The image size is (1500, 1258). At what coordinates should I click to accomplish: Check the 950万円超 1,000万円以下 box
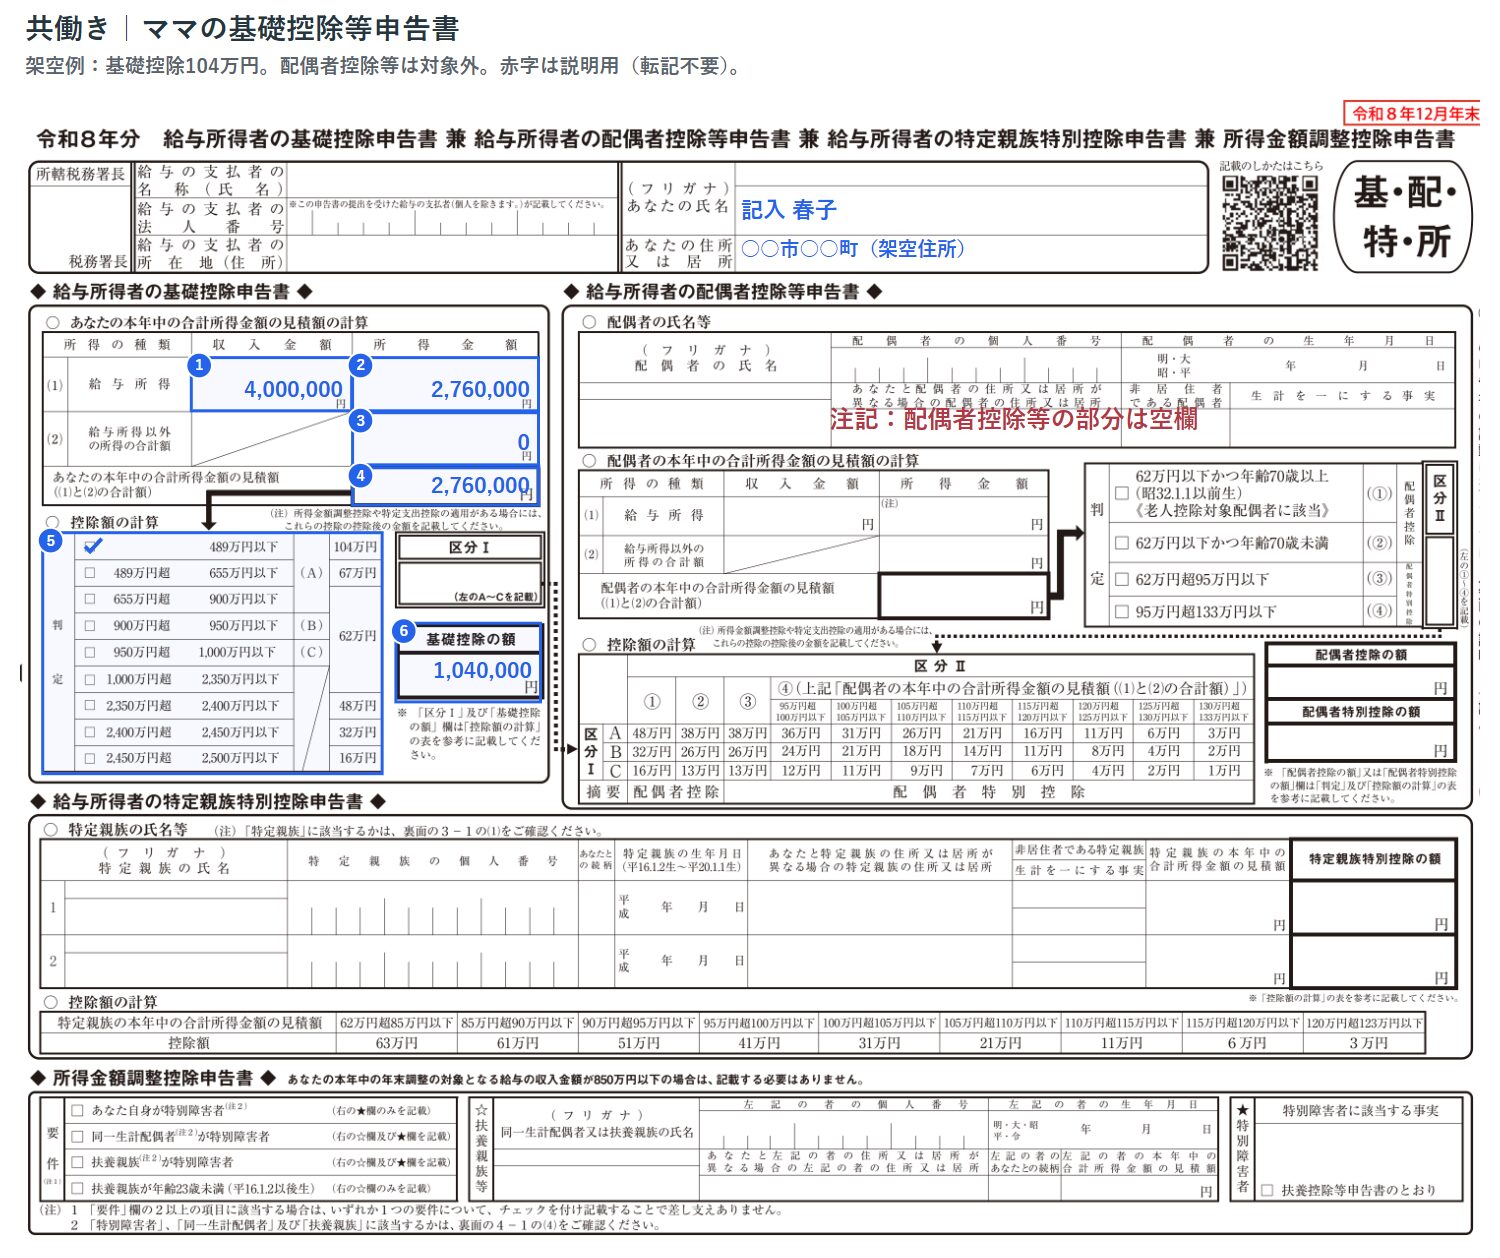coord(91,652)
